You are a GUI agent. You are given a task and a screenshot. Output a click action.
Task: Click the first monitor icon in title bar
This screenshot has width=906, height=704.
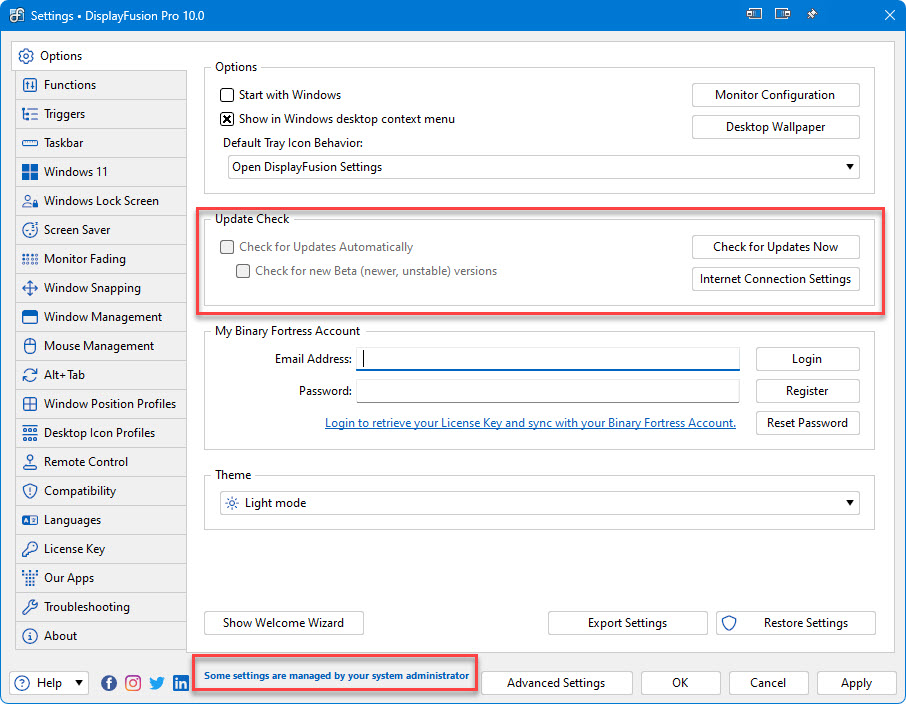[x=754, y=14]
